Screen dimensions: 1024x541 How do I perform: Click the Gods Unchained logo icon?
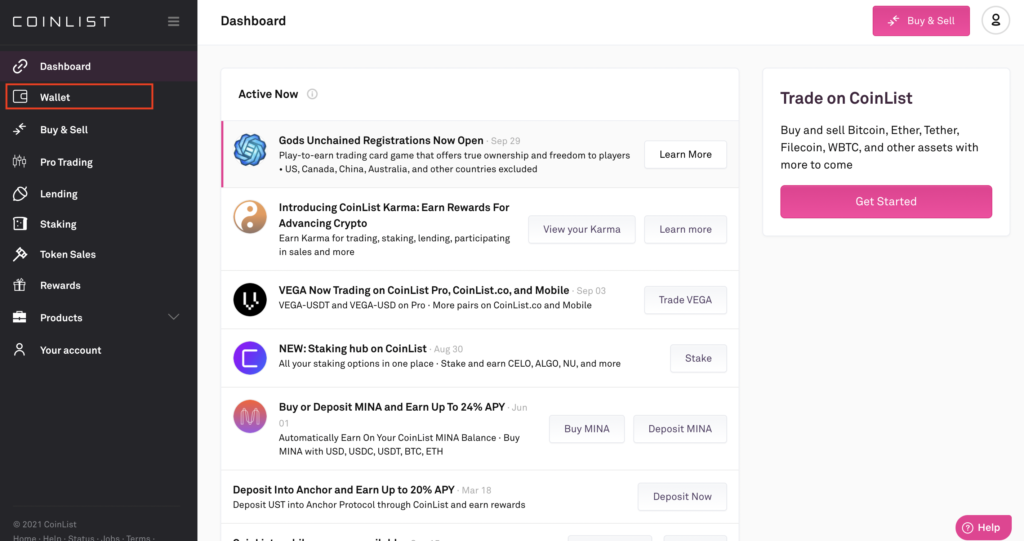point(250,150)
